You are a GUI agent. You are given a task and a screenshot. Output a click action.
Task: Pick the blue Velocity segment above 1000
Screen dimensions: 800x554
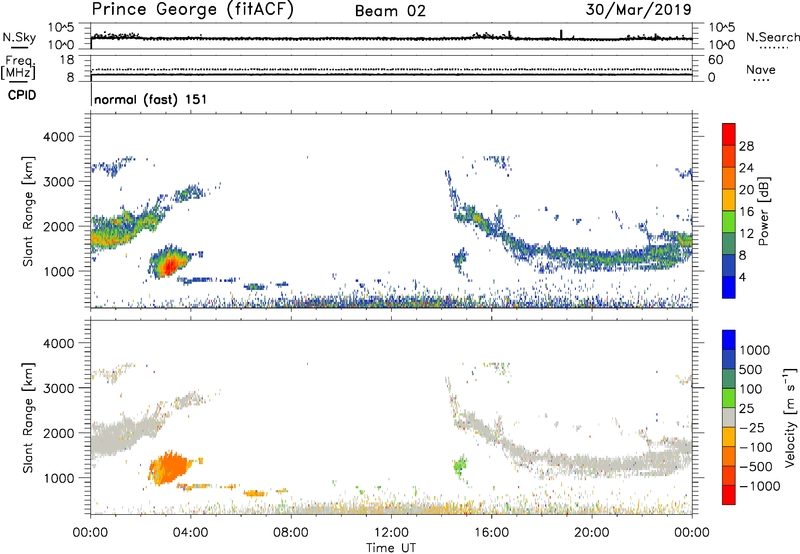pos(729,340)
